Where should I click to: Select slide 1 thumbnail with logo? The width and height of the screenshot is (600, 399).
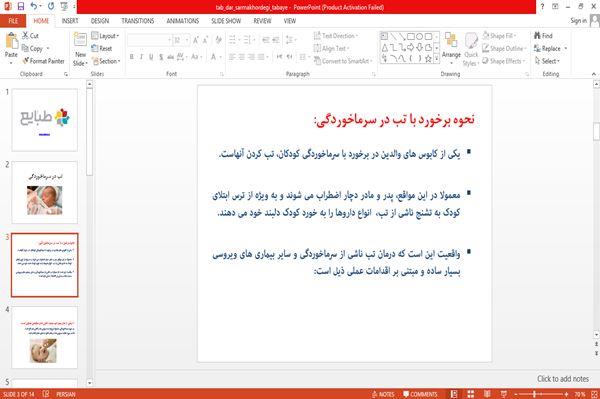tap(44, 120)
